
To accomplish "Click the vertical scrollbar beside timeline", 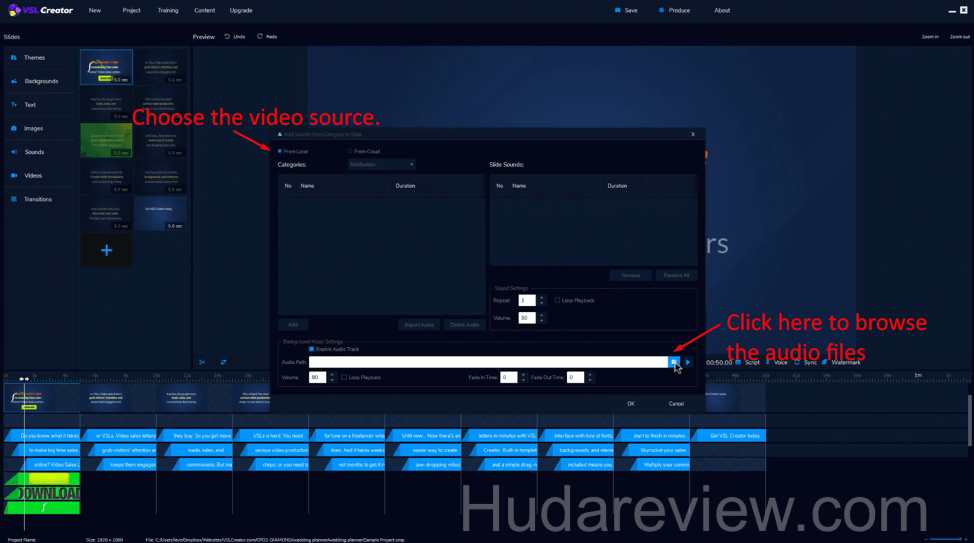I will point(969,420).
